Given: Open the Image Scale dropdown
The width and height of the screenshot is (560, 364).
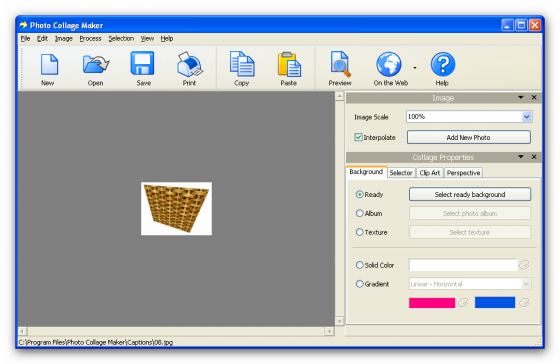Looking at the screenshot, I should (526, 117).
